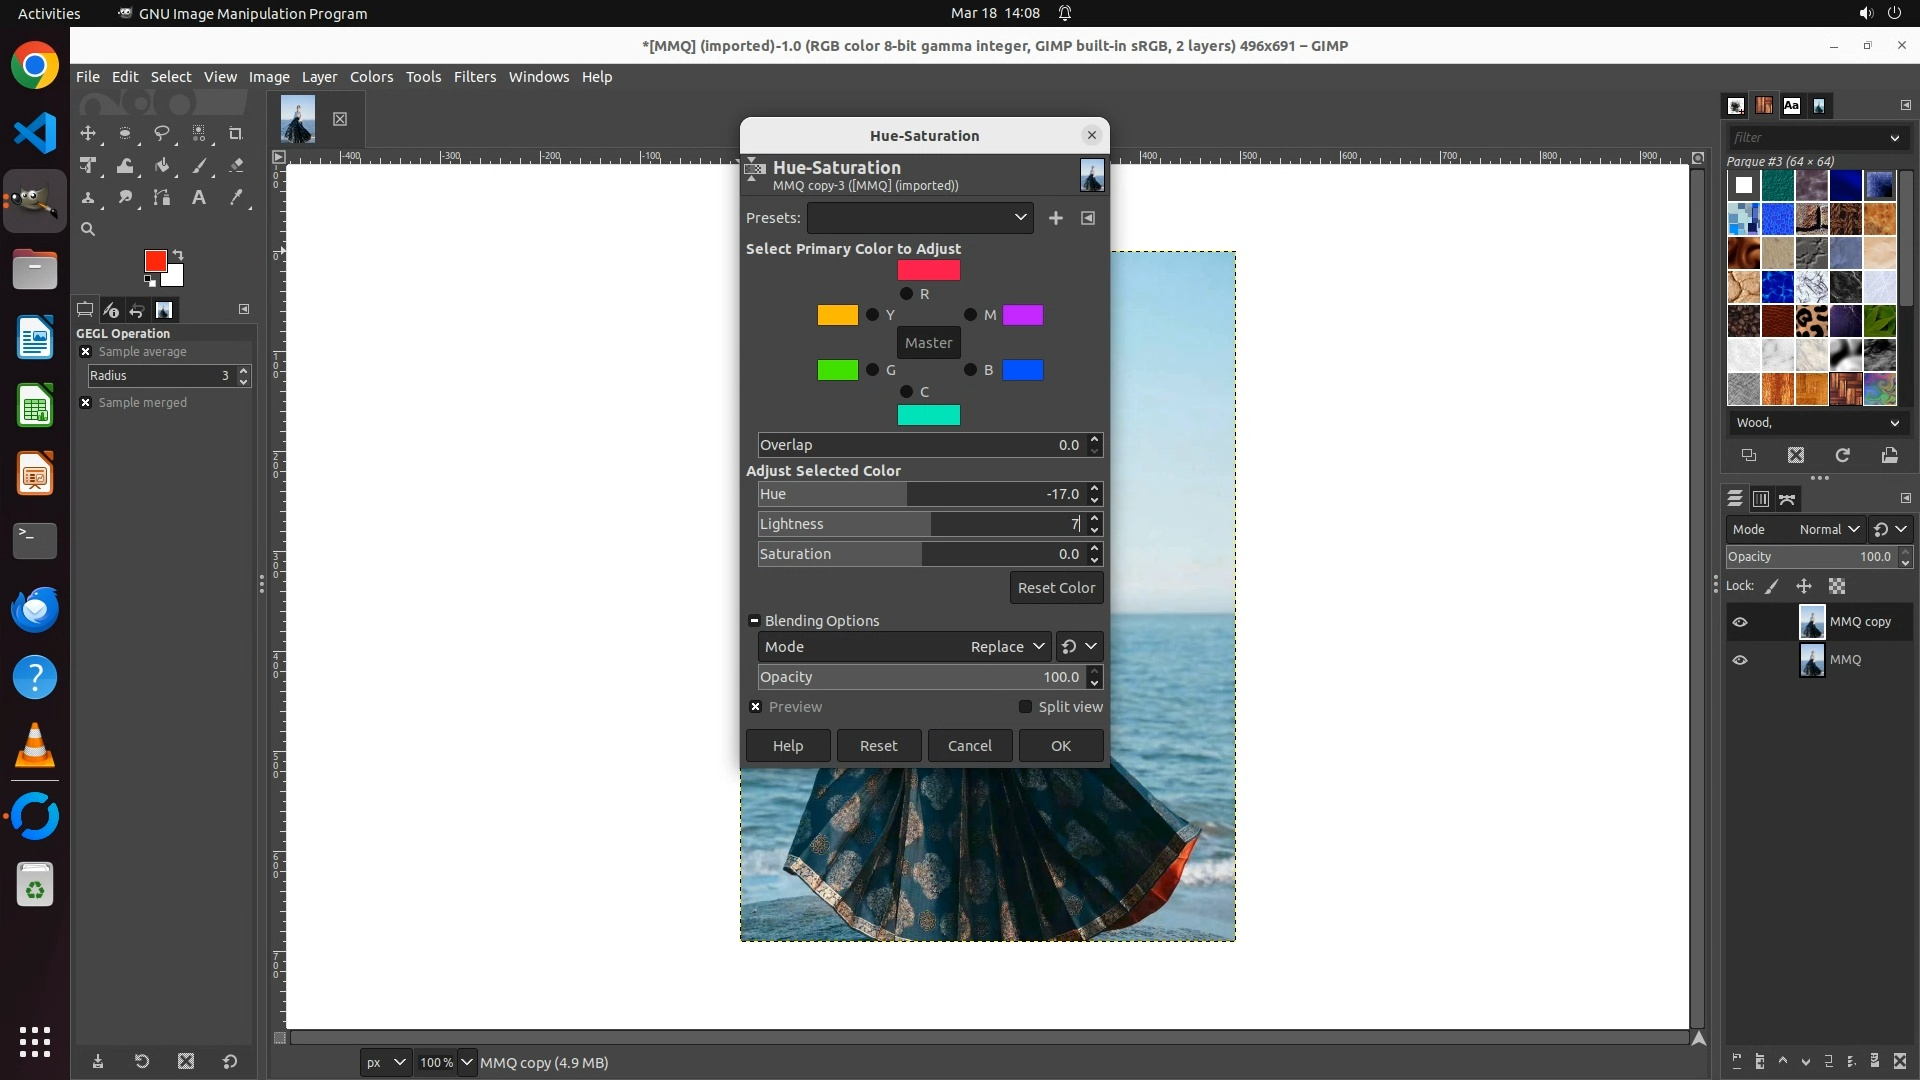Toggle the Preview checkbox
This screenshot has width=1920, height=1080.
point(756,707)
